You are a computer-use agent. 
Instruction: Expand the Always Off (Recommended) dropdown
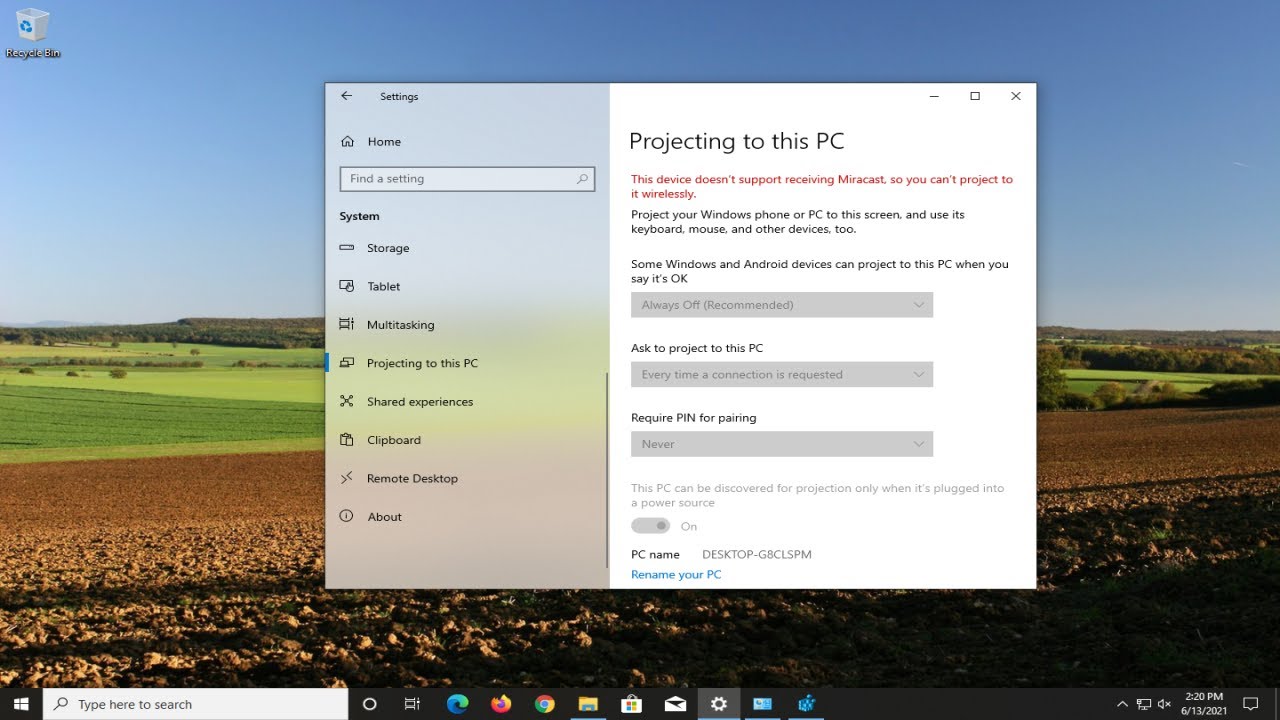(782, 305)
